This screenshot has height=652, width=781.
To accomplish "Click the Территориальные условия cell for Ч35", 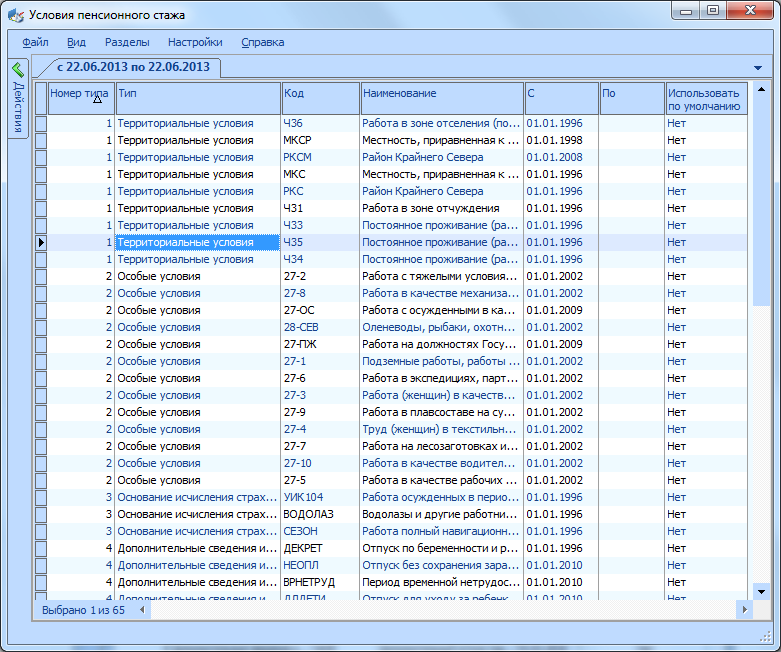I will pyautogui.click(x=198, y=243).
